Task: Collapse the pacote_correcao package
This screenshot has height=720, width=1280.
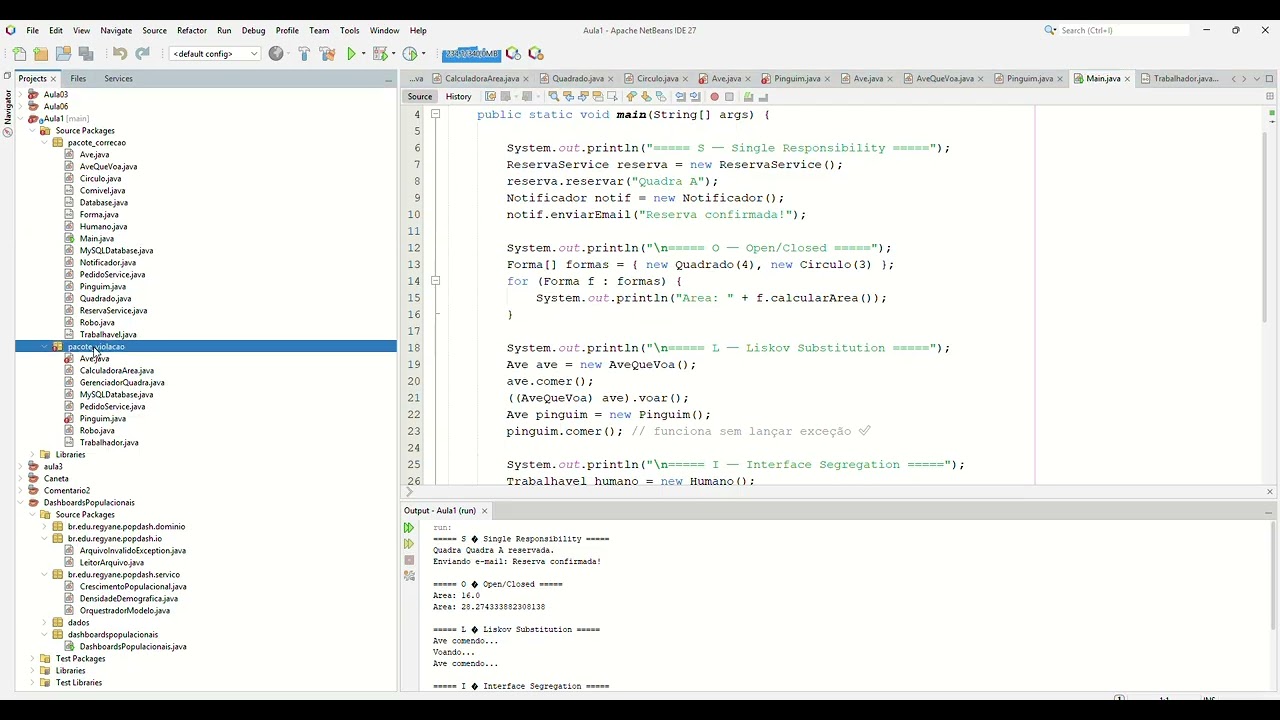Action: coord(45,142)
